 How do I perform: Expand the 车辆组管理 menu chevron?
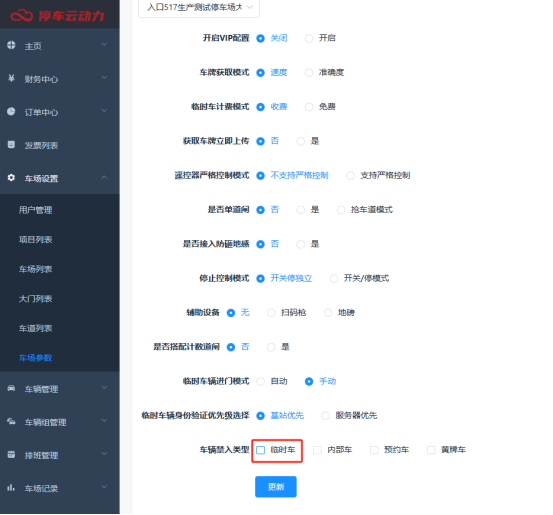click(104, 421)
